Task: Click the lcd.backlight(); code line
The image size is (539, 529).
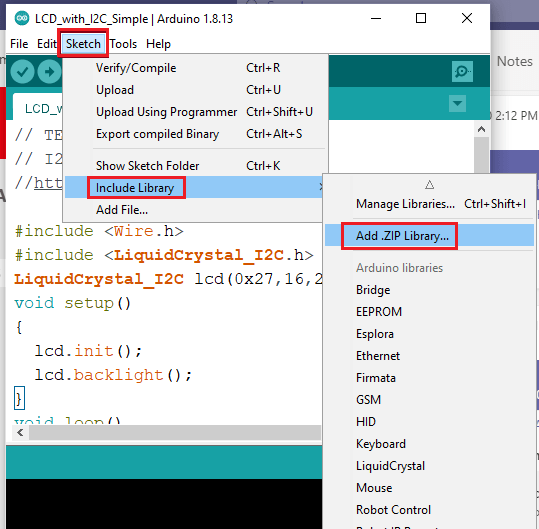Action: 113,375
